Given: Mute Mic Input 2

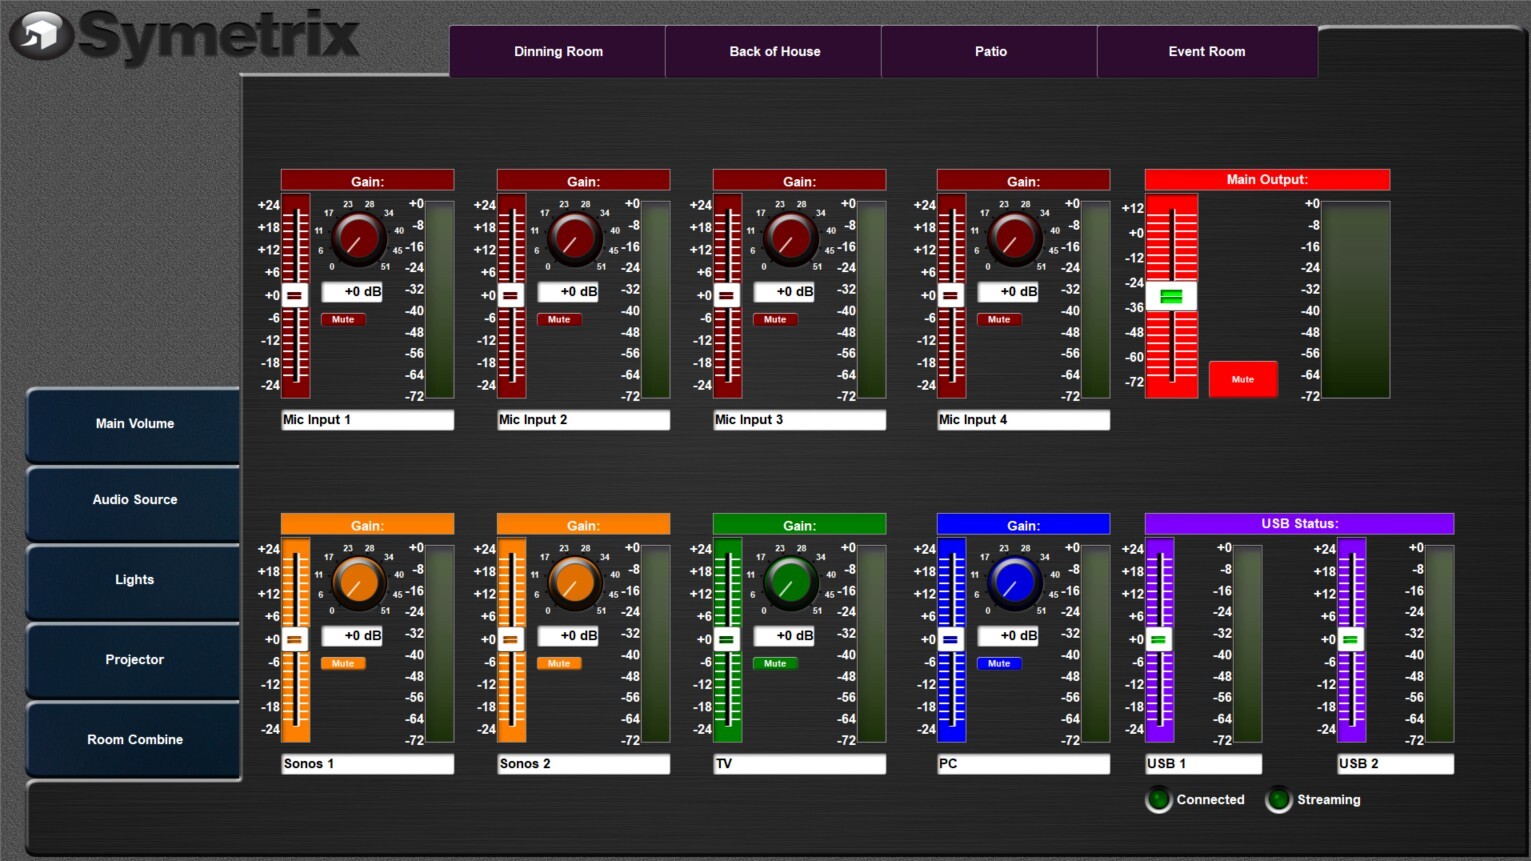Looking at the screenshot, I should click(559, 320).
